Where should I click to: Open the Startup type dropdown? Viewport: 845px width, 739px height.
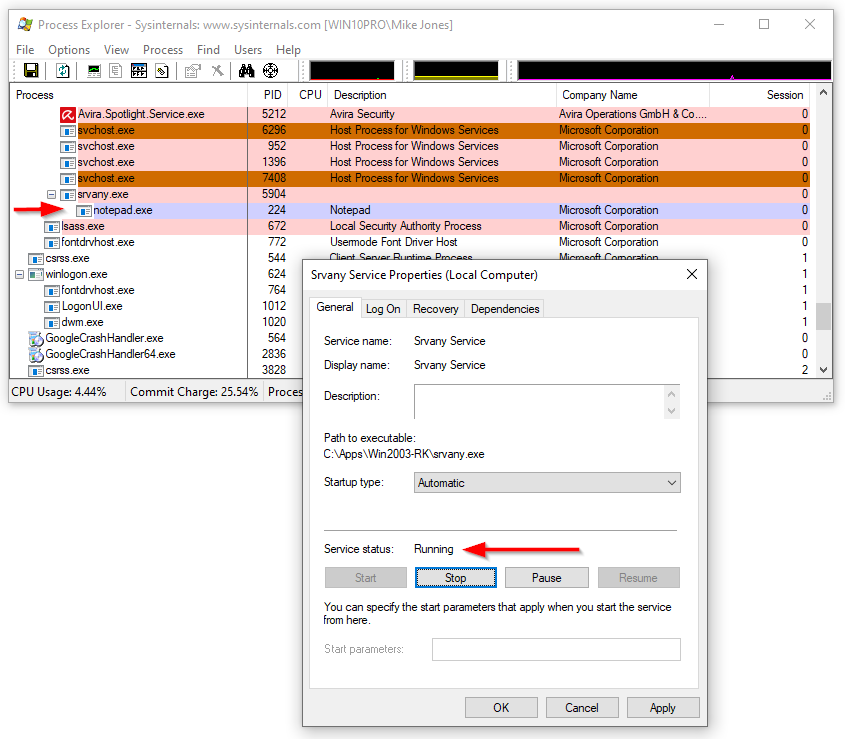(547, 483)
